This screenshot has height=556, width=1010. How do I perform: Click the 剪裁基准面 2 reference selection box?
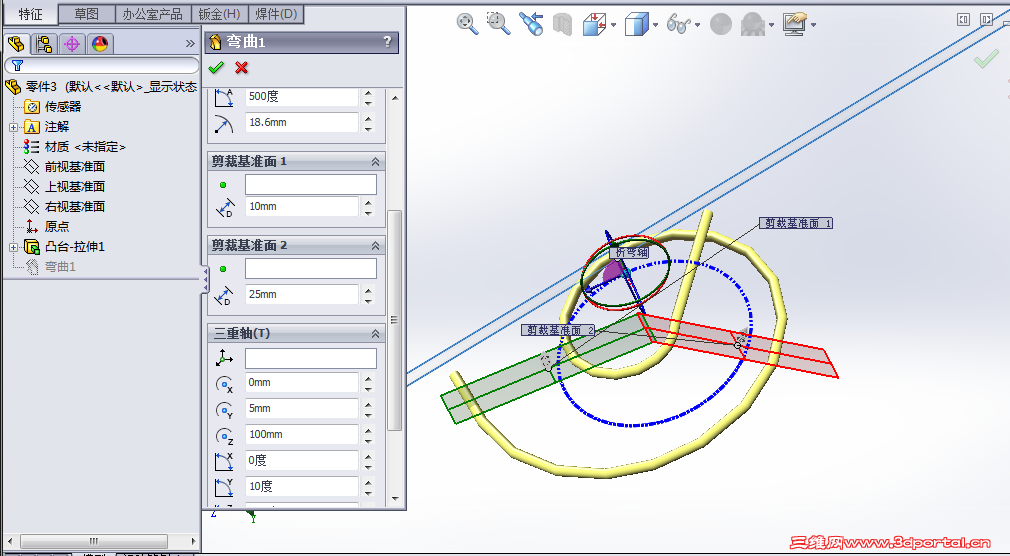click(310, 269)
